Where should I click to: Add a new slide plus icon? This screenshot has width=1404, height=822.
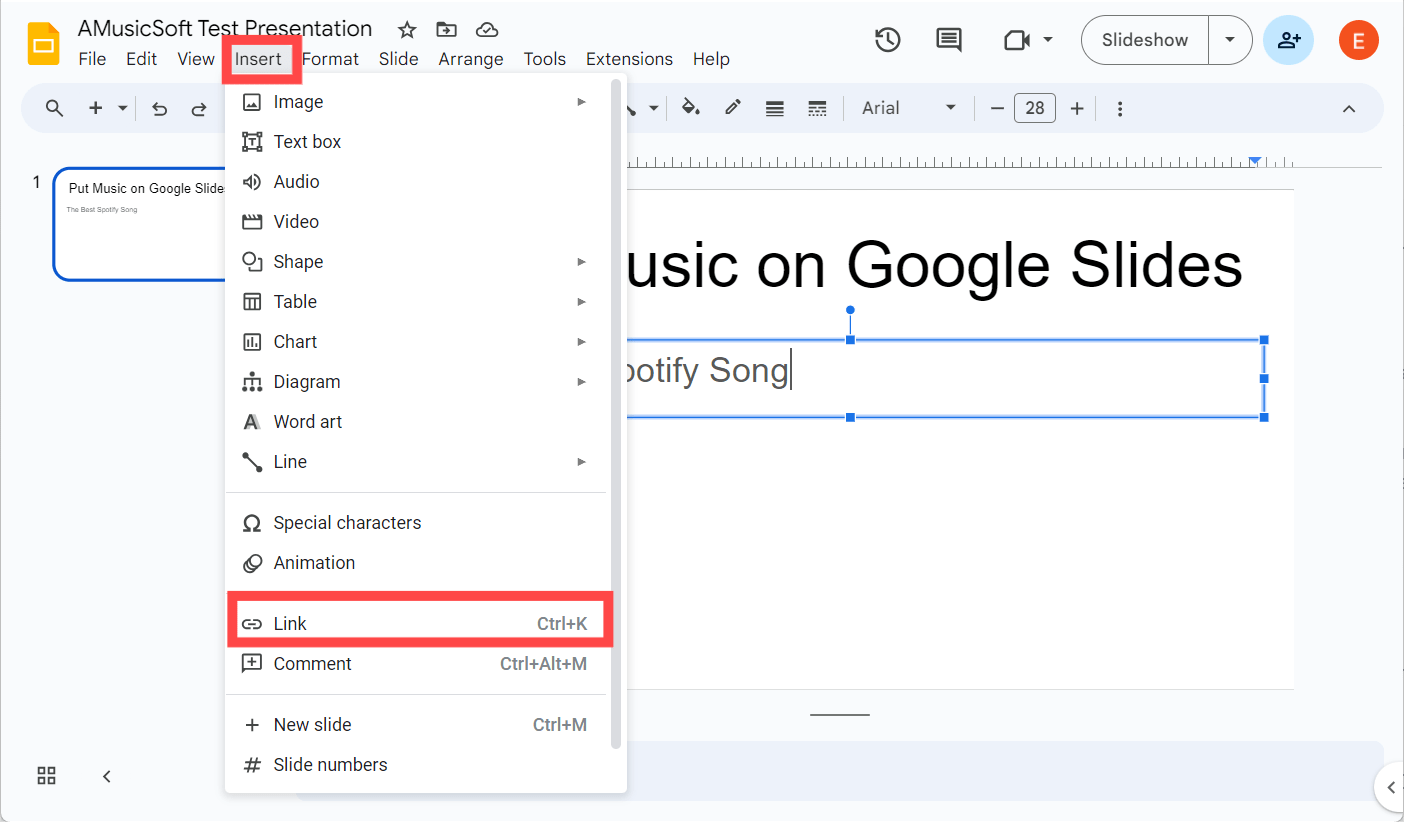(96, 108)
